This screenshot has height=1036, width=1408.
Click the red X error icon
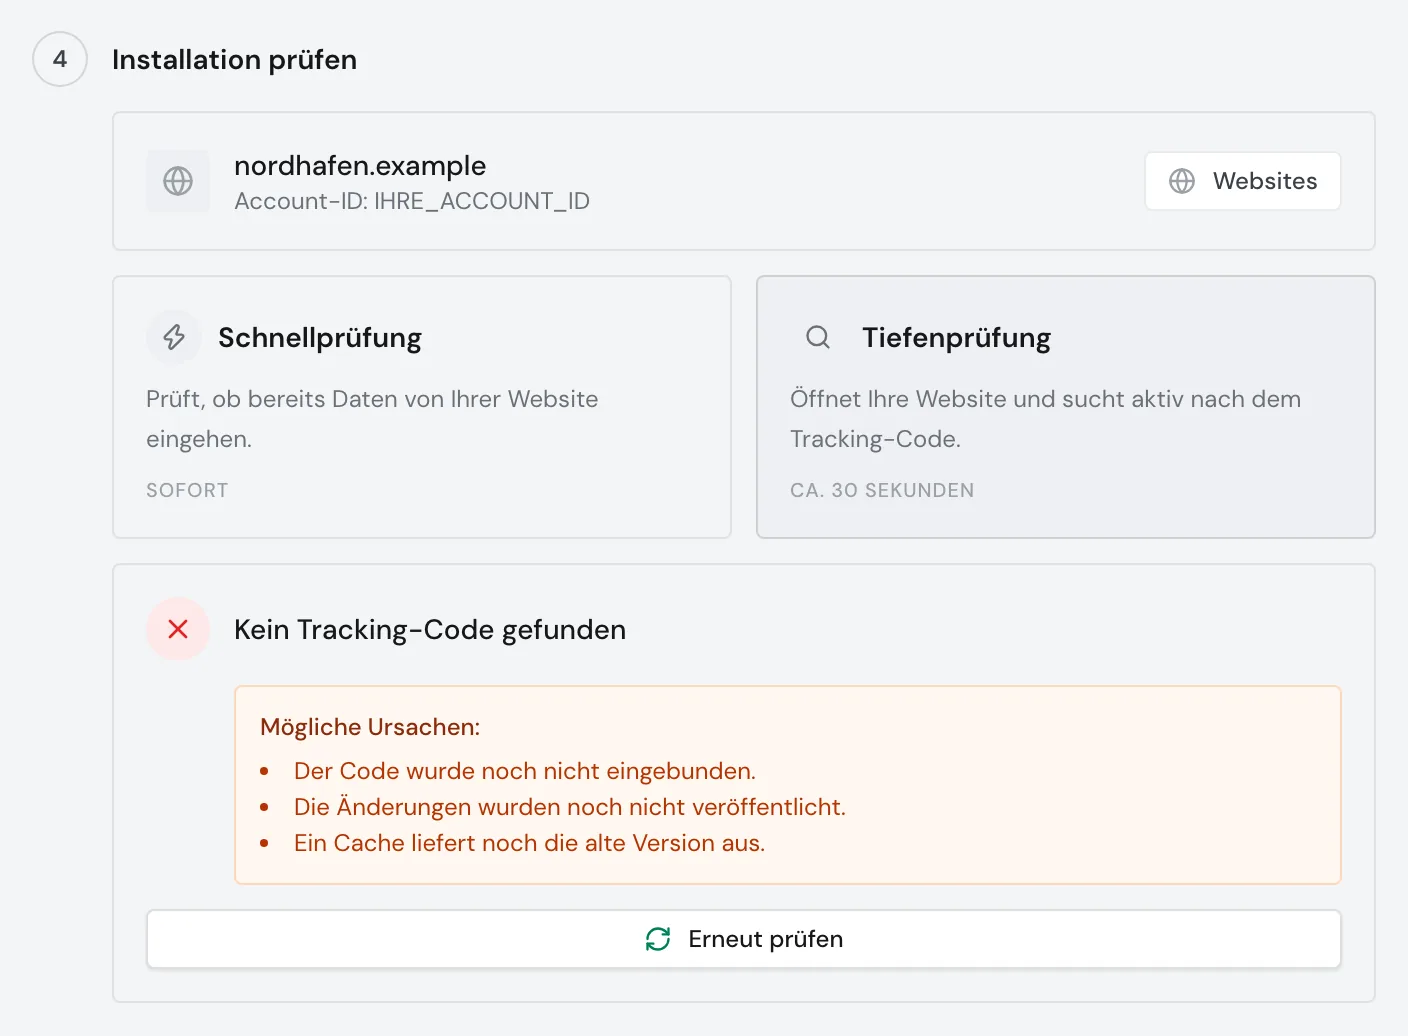178,629
